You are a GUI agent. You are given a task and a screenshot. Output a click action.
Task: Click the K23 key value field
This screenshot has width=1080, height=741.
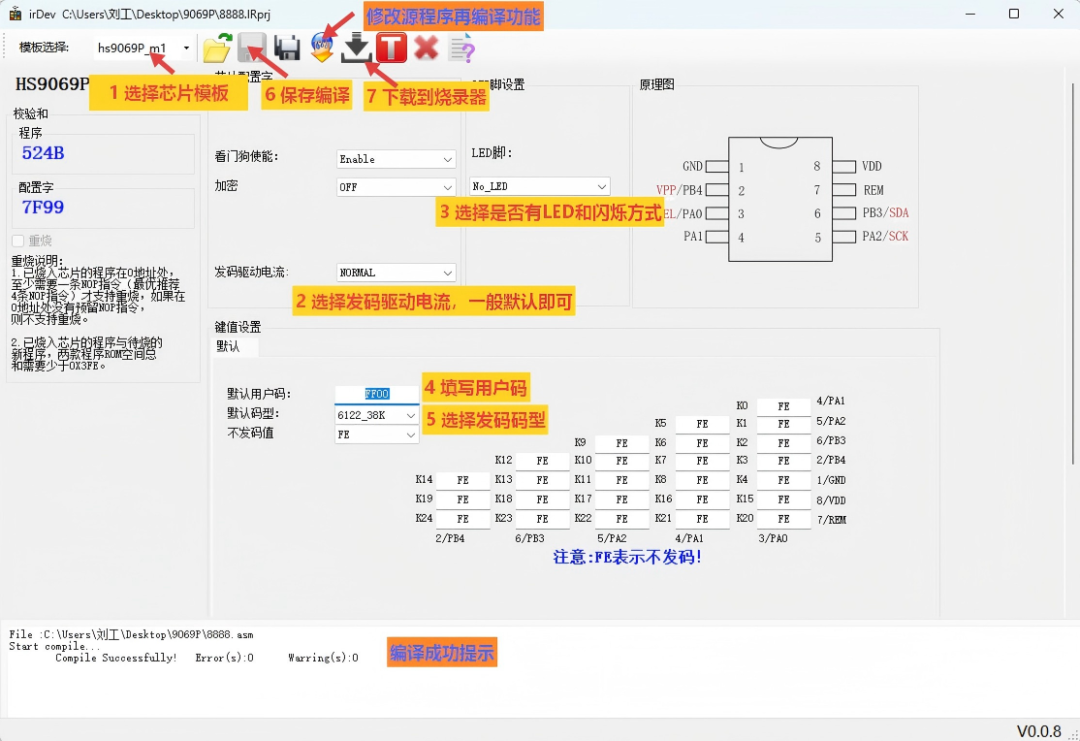click(542, 519)
